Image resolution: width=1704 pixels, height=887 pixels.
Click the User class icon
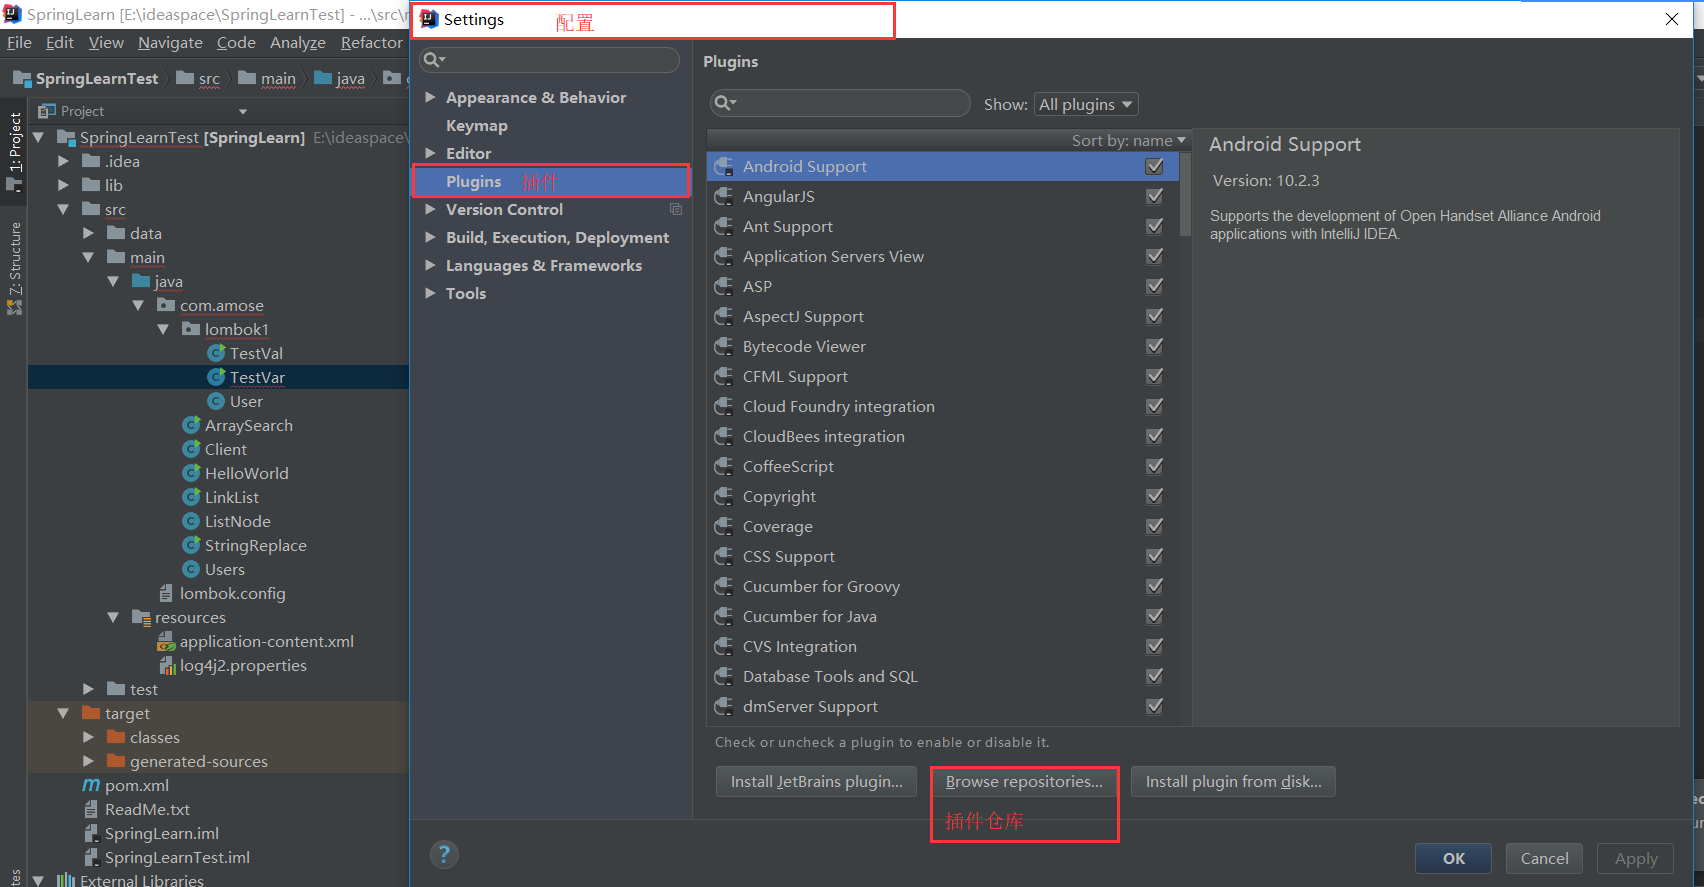tap(215, 401)
